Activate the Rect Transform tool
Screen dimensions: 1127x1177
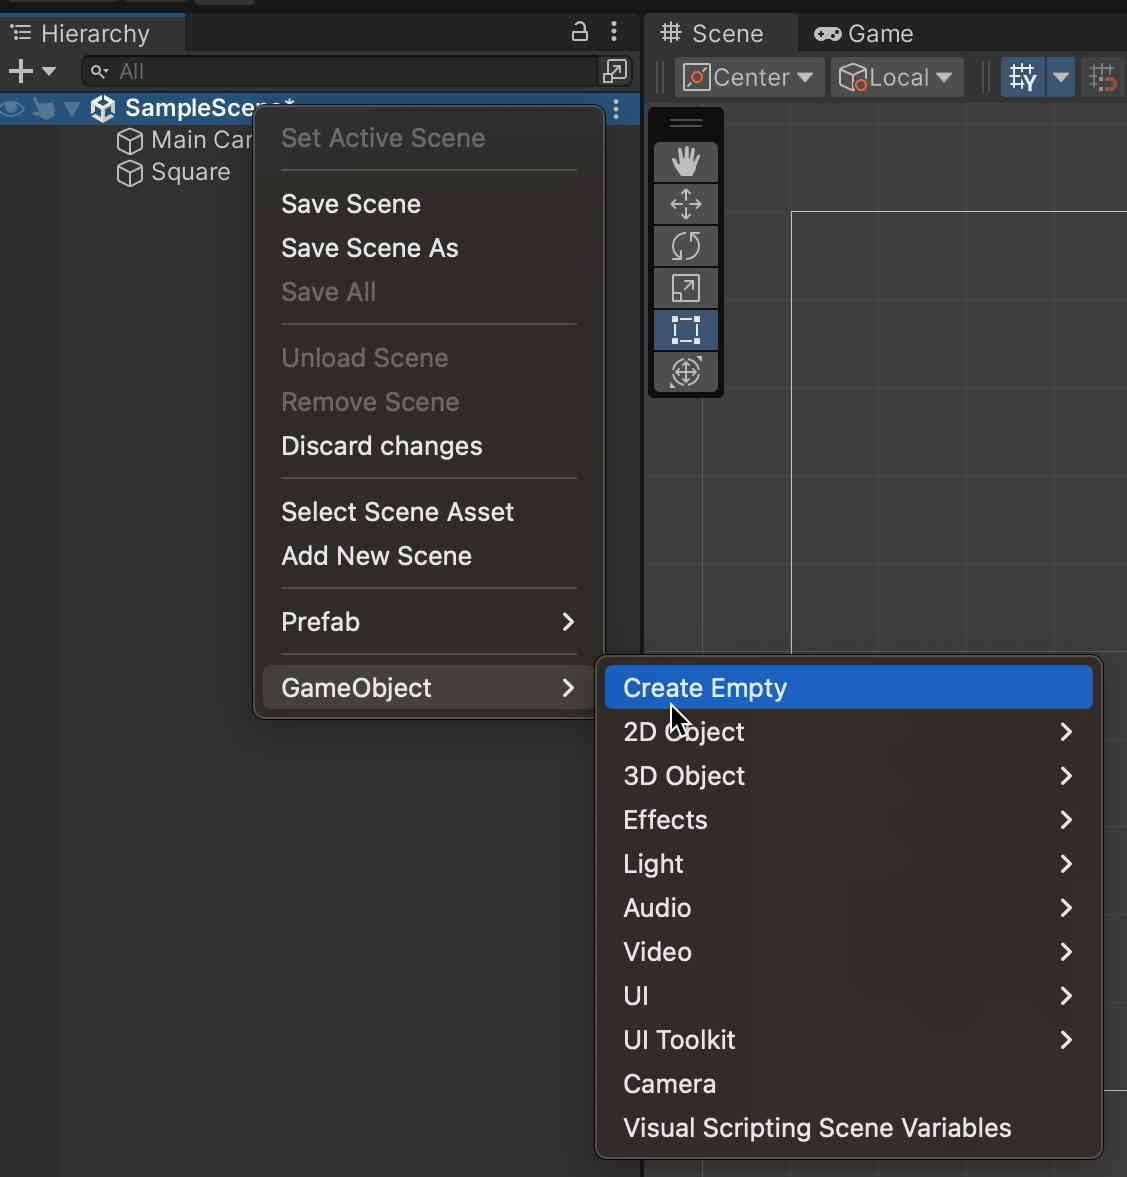point(686,330)
